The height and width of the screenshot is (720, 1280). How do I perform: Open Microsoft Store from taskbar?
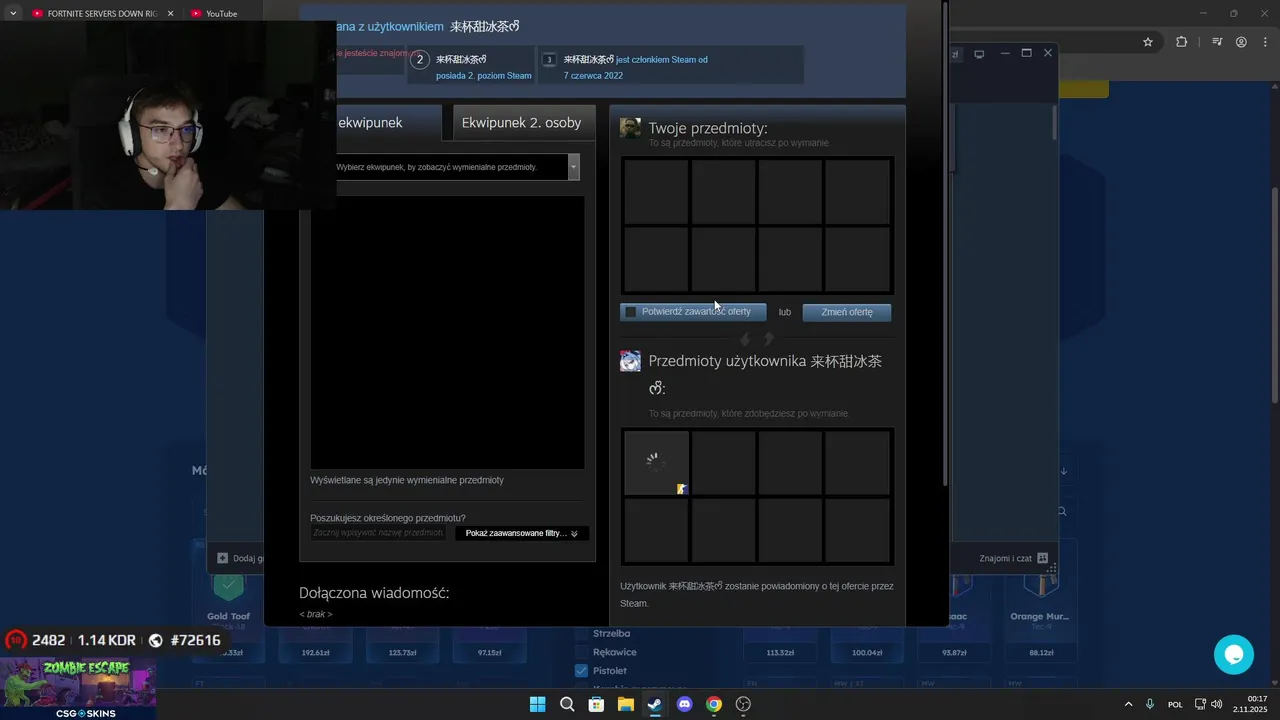[x=596, y=704]
